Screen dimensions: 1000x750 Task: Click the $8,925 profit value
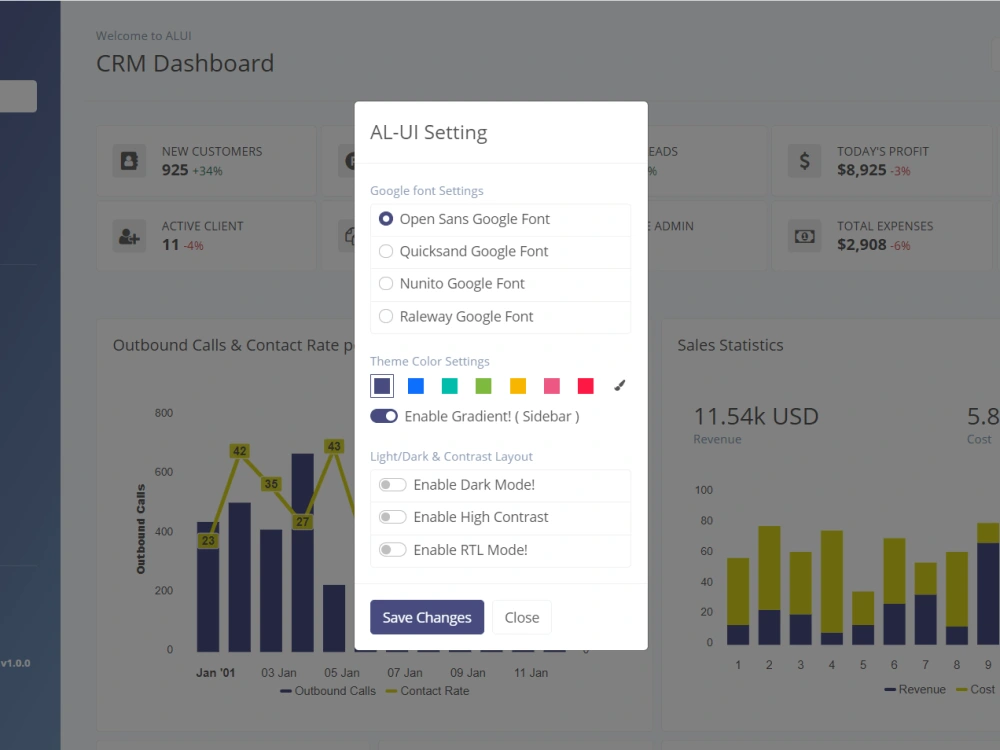[862, 170]
